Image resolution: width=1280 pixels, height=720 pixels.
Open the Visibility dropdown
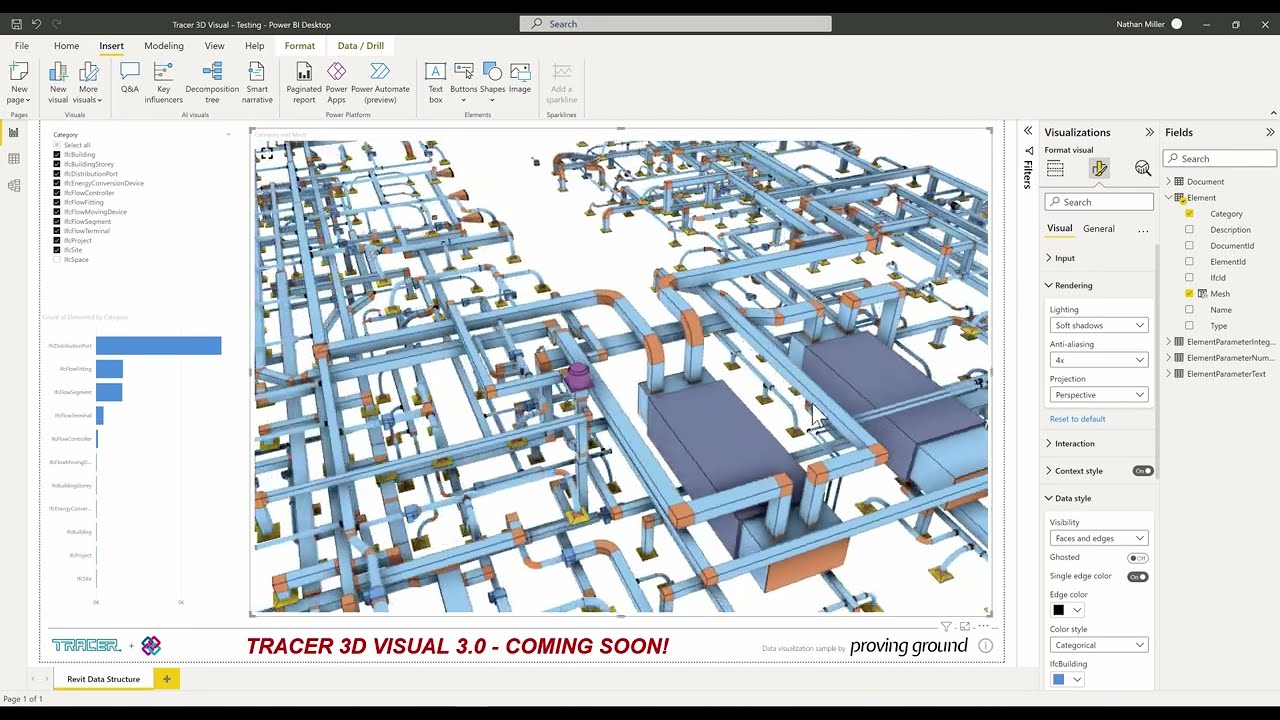tap(1099, 538)
